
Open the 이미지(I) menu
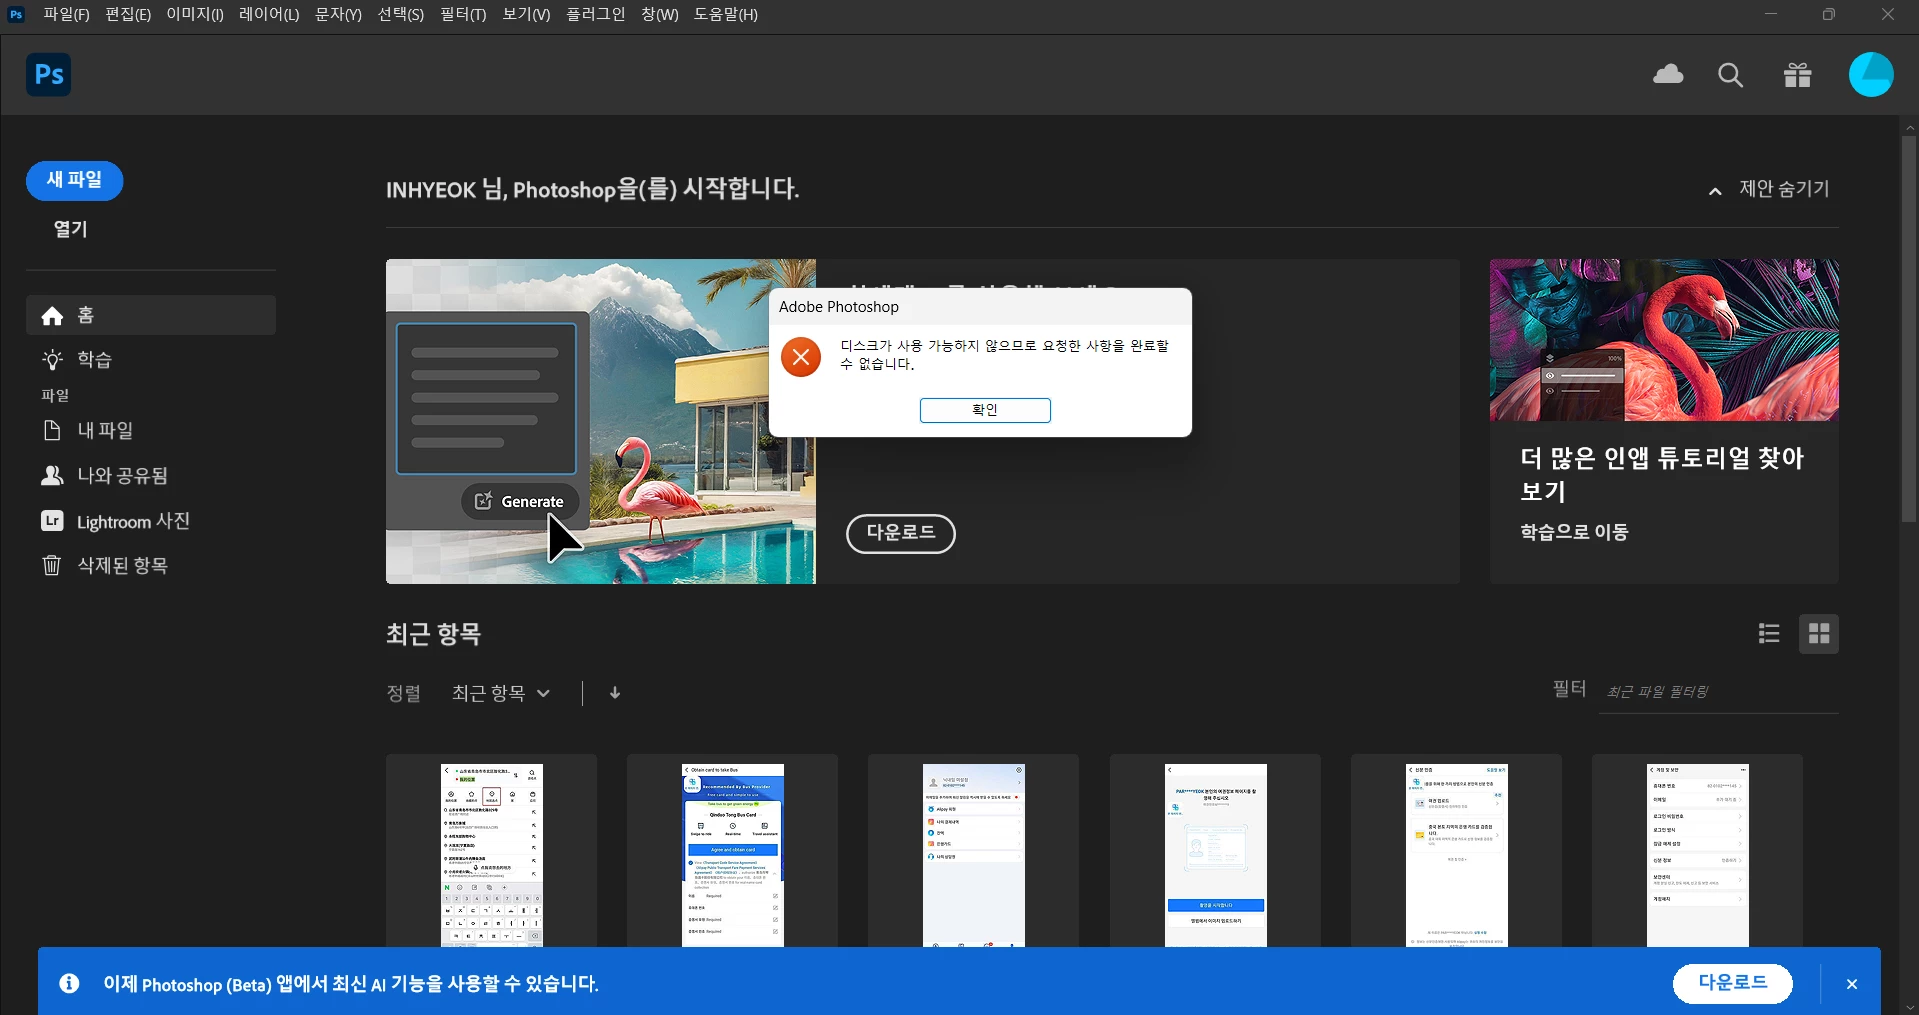coord(195,14)
